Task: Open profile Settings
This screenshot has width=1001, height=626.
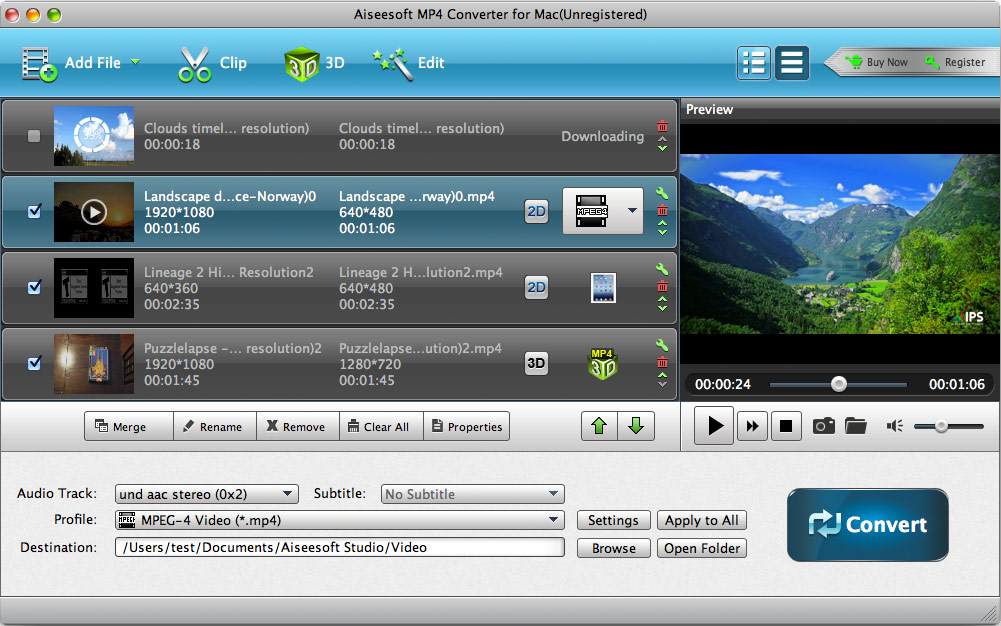Action: coord(613,520)
